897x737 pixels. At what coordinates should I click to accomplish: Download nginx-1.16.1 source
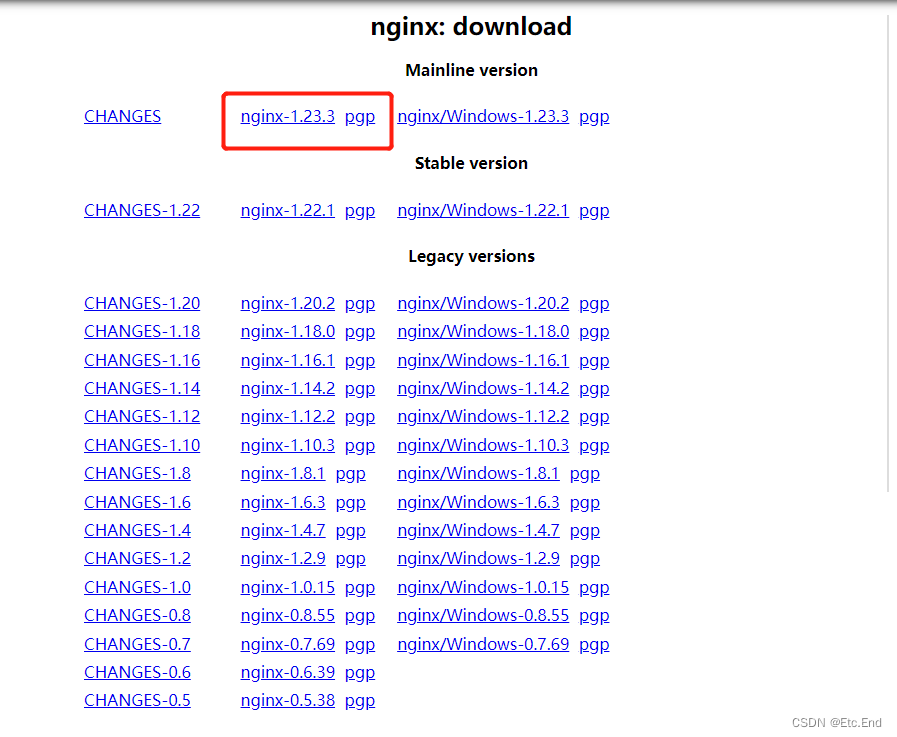tap(288, 360)
